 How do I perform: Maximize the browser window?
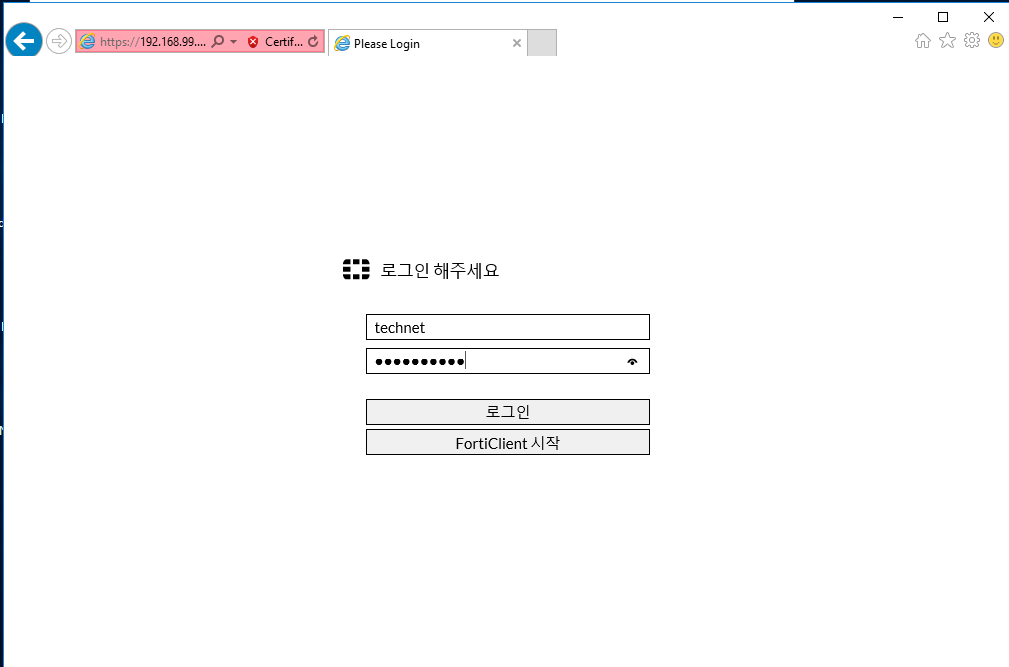point(943,17)
